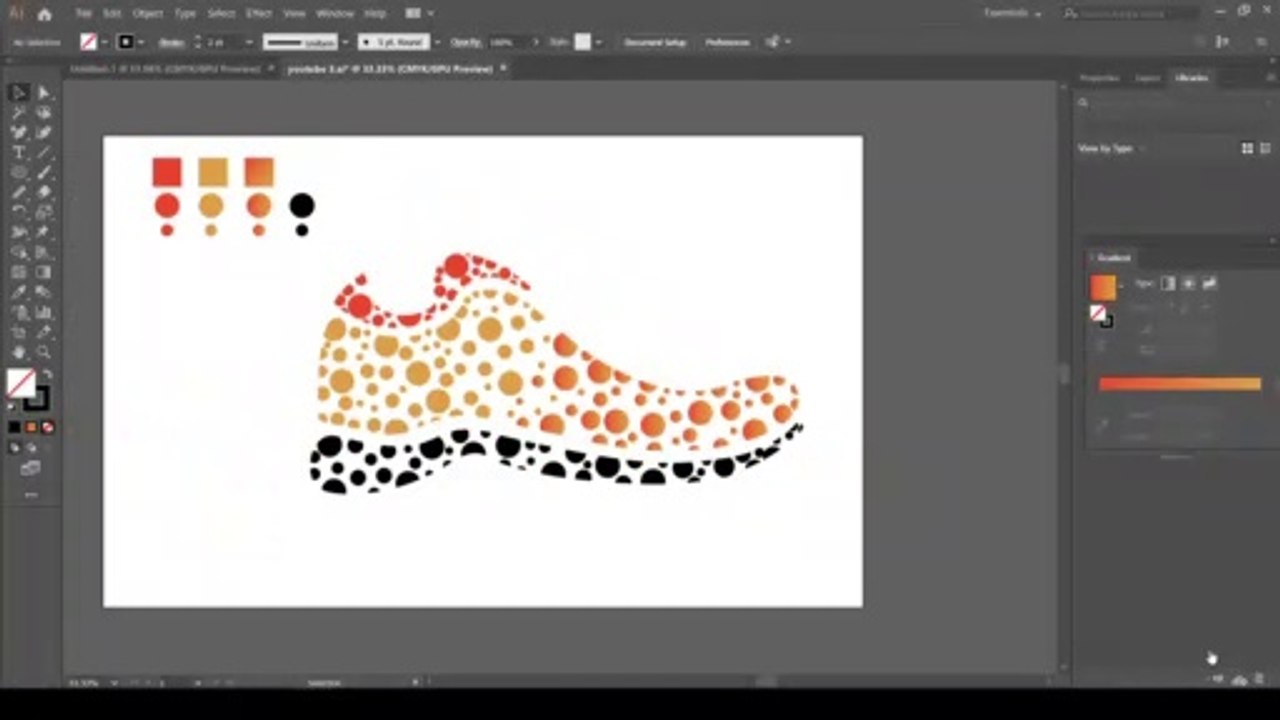Open the brush definition dropdown
This screenshot has width=1280, height=720.
point(435,42)
